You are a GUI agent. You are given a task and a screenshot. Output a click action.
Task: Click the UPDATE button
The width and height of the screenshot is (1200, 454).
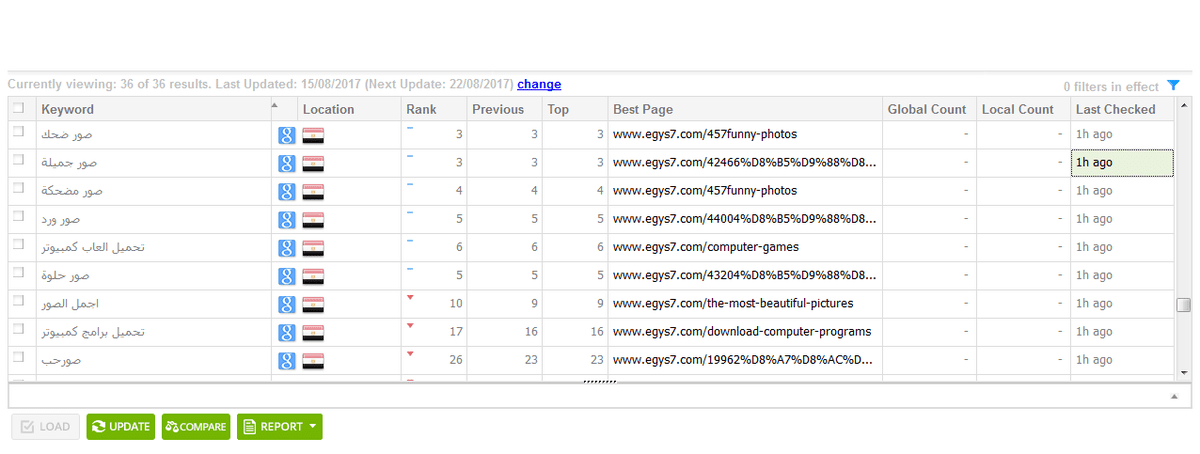coord(121,427)
